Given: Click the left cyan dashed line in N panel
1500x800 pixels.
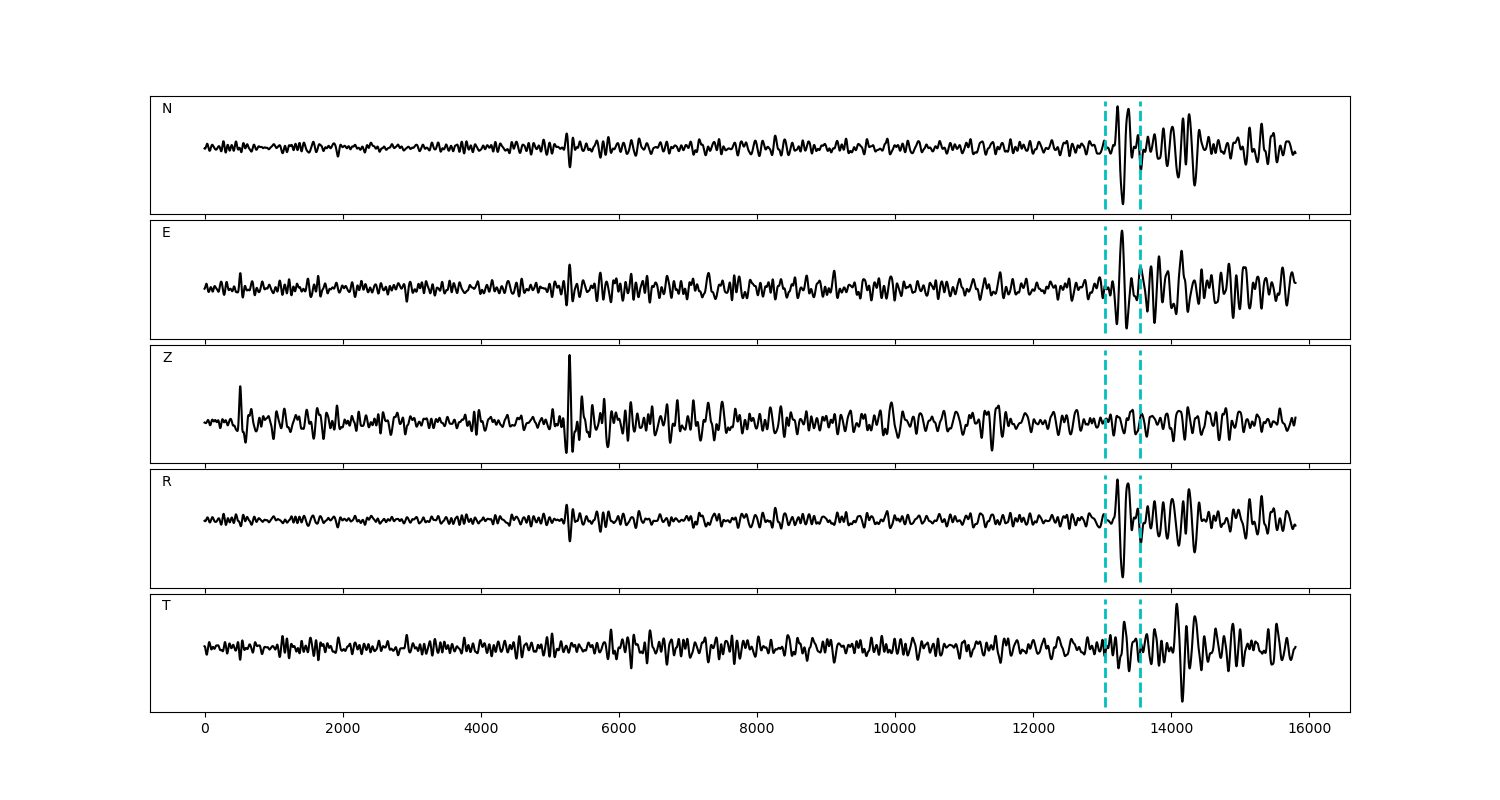Looking at the screenshot, I should 1105,180.
